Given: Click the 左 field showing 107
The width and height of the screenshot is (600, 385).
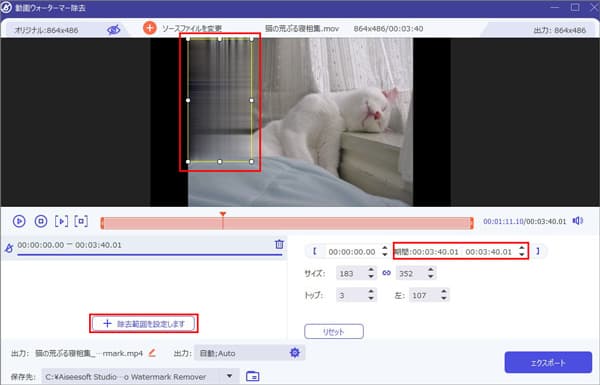Looking at the screenshot, I should point(424,295).
